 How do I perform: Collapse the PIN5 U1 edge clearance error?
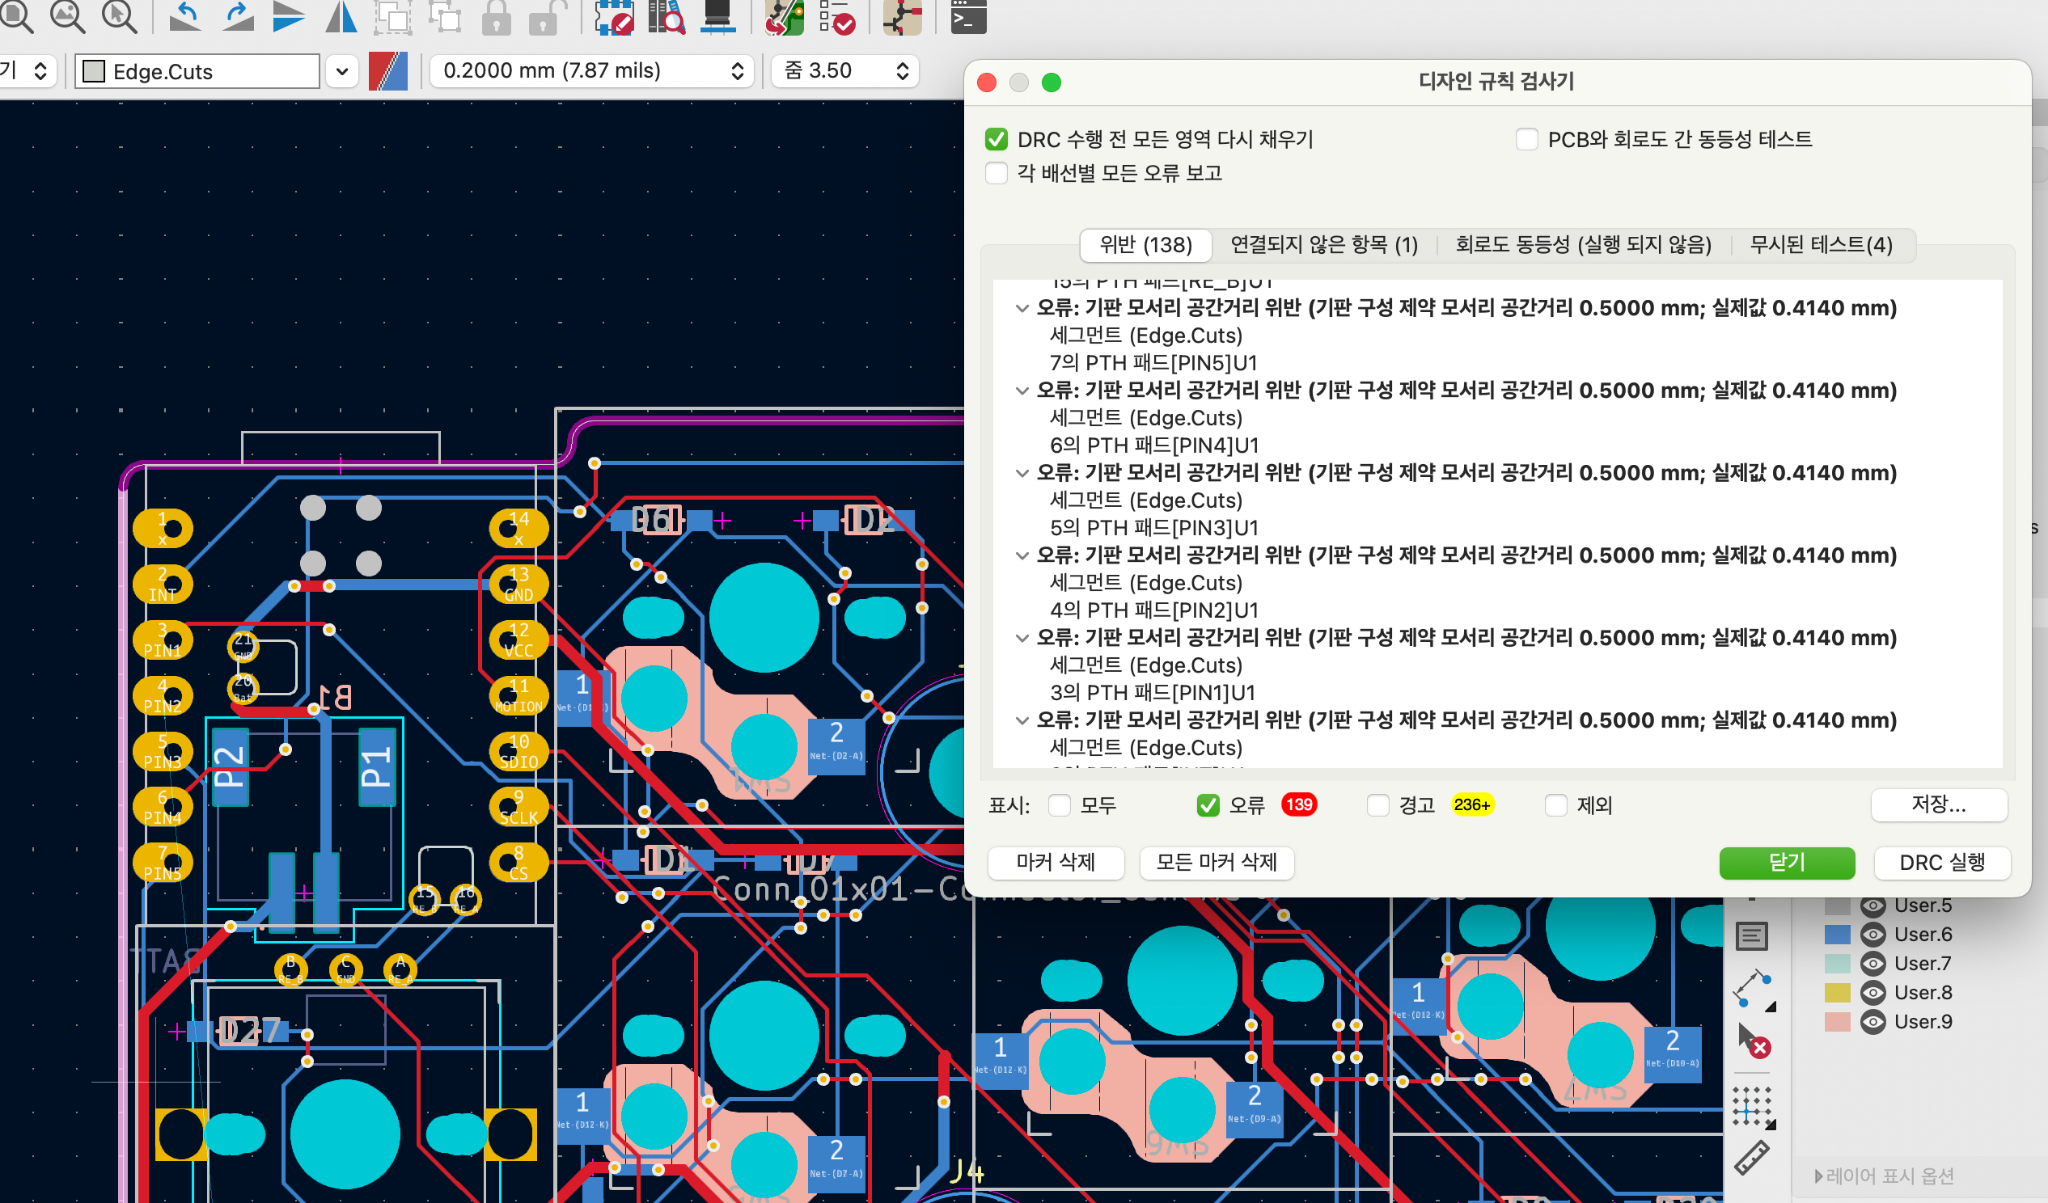[1022, 308]
